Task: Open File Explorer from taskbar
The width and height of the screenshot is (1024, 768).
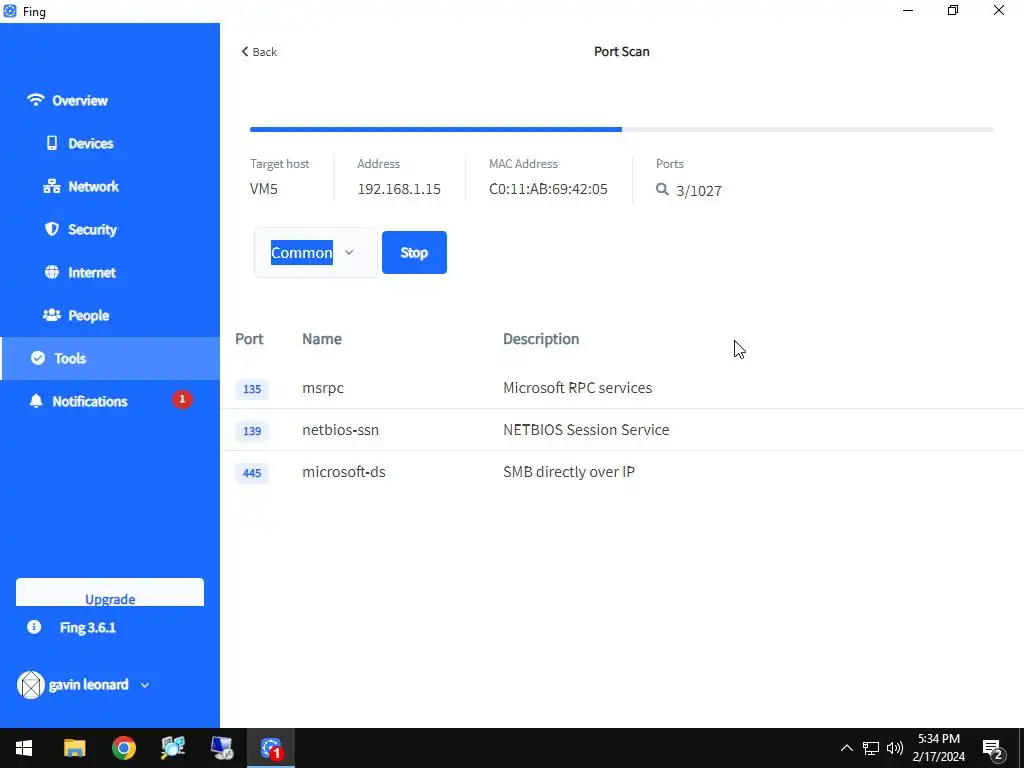Action: tap(74, 748)
